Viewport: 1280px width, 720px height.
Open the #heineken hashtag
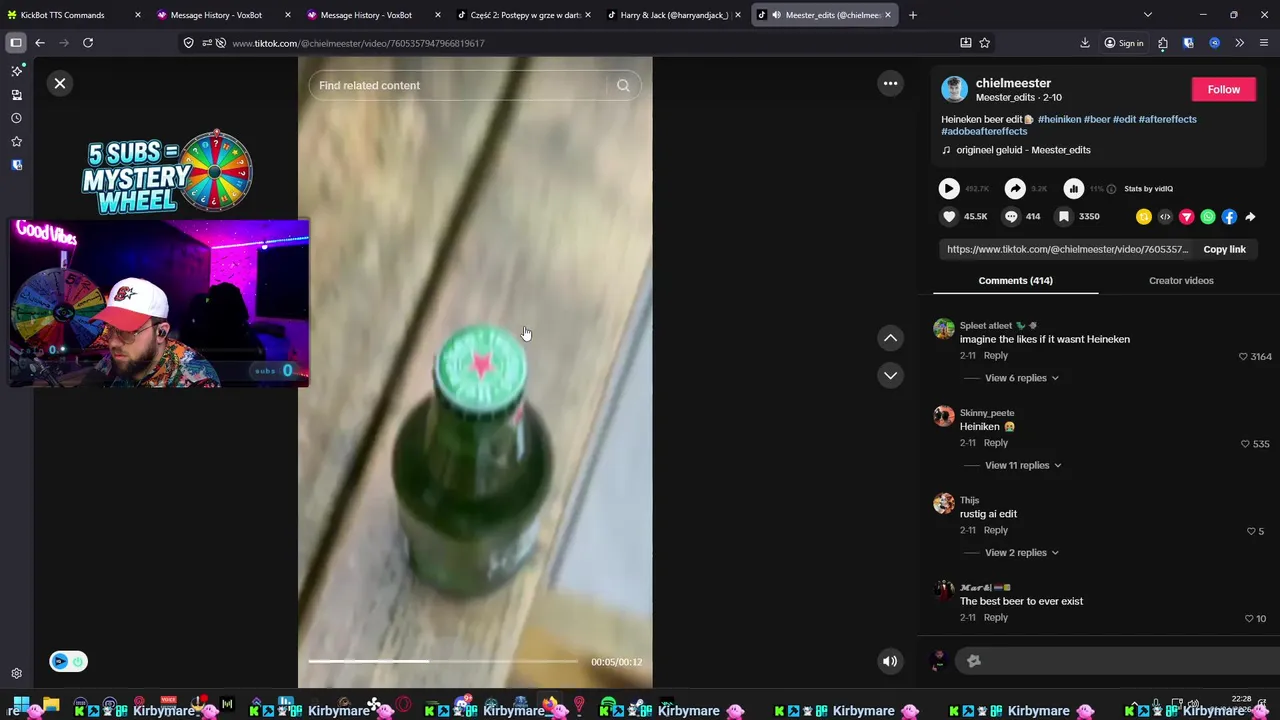1059,119
